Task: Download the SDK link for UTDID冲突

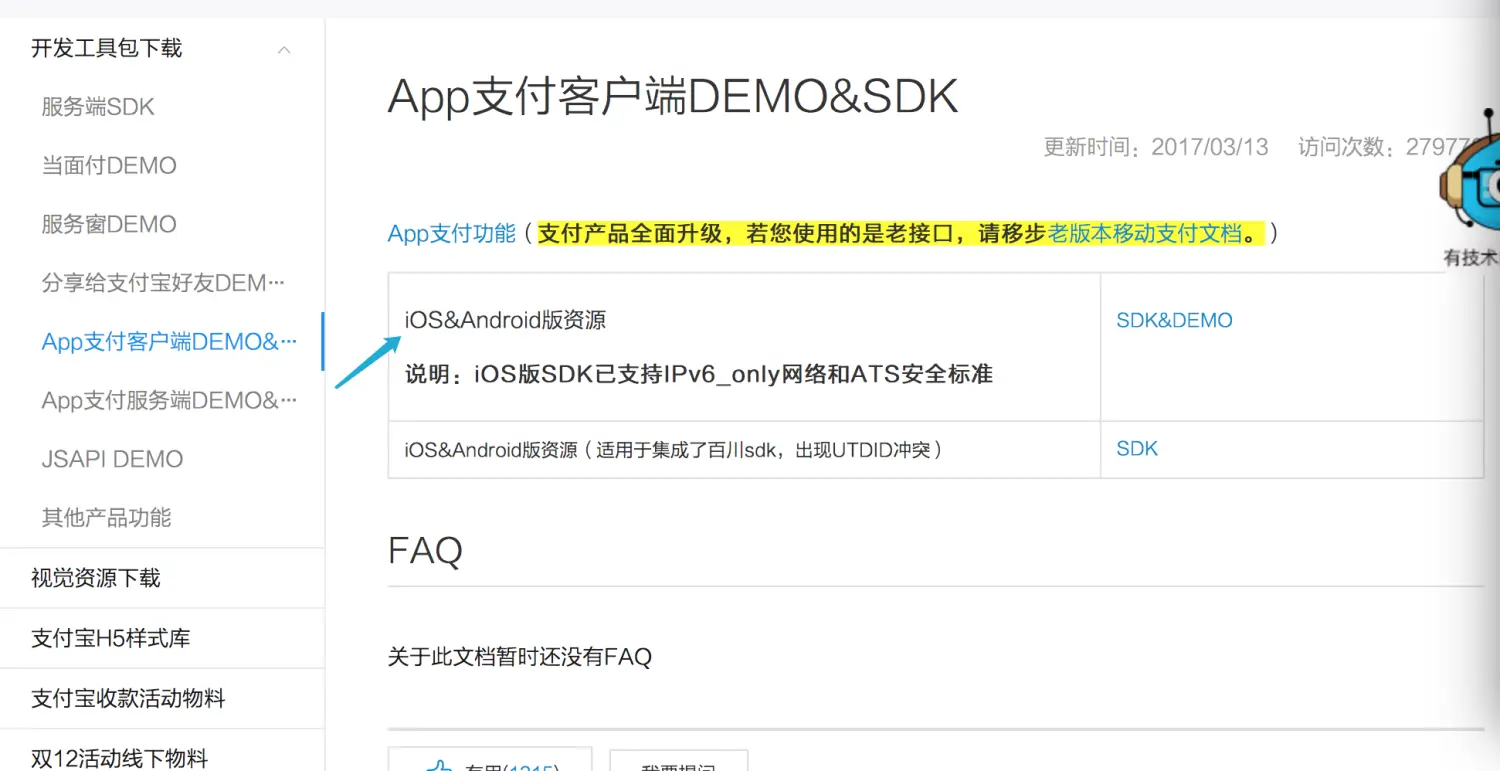Action: (1137, 449)
